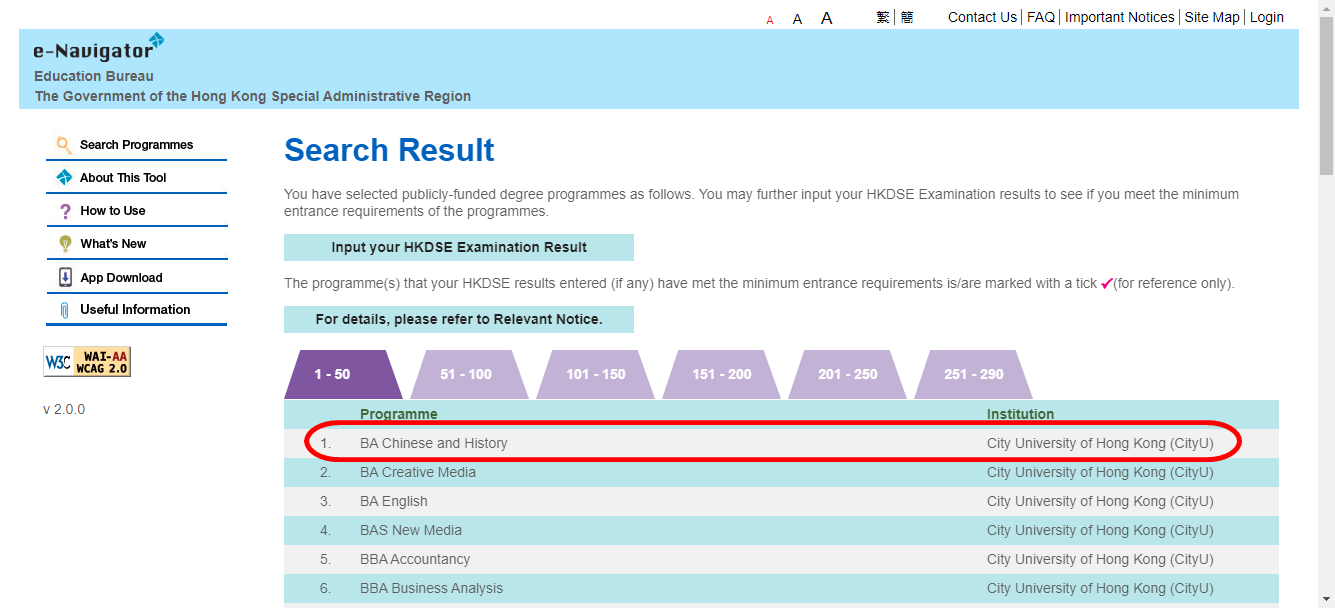Image resolution: width=1335 pixels, height=608 pixels.
Task: Select the 1 - 50 results tab
Action: pos(343,375)
